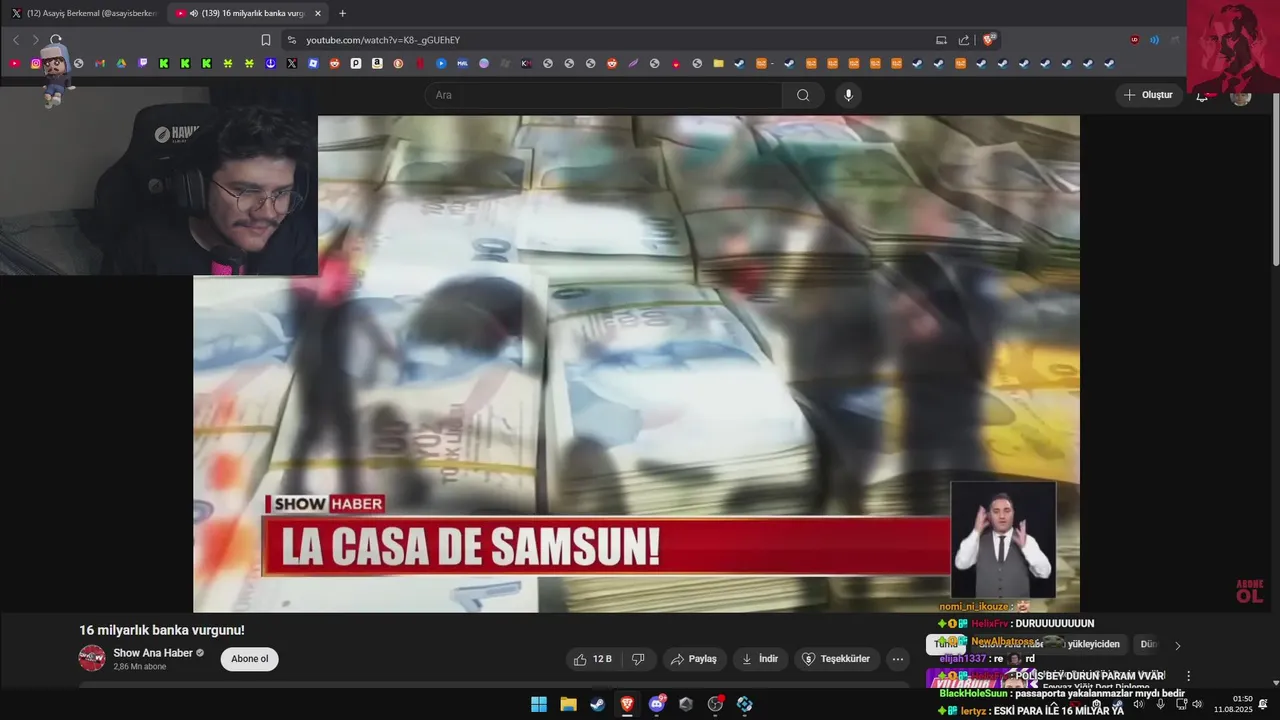Click the video player to pause
Viewport: 1280px width, 720px height.
636,364
